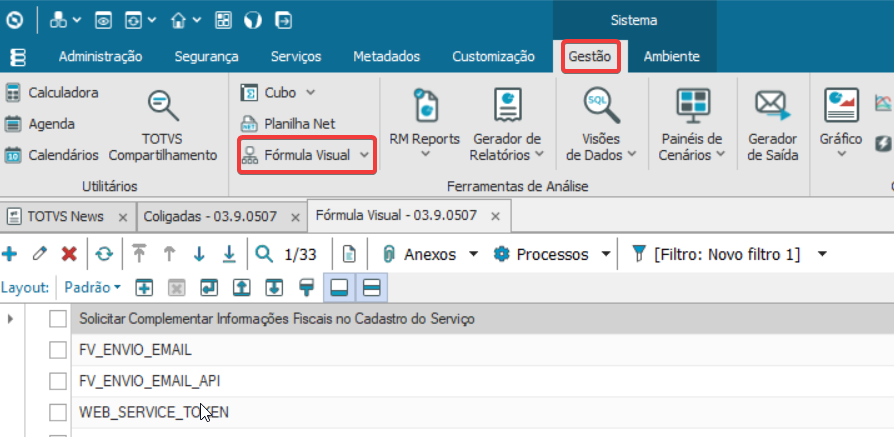The image size is (894, 437).
Task: Expand the Fórmula Visual dropdown arrow
Action: [x=364, y=155]
